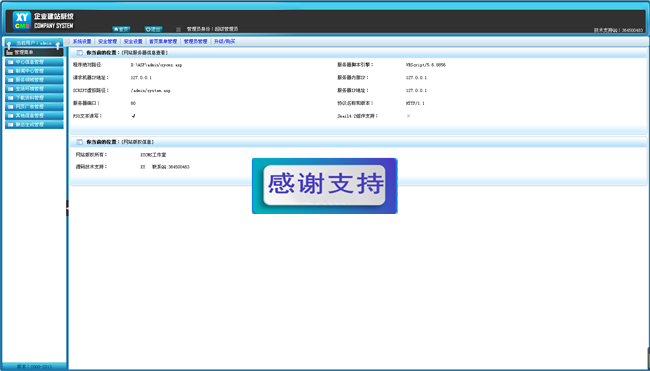
Task: Open 管理员管理 in the top menu
Action: (x=195, y=41)
